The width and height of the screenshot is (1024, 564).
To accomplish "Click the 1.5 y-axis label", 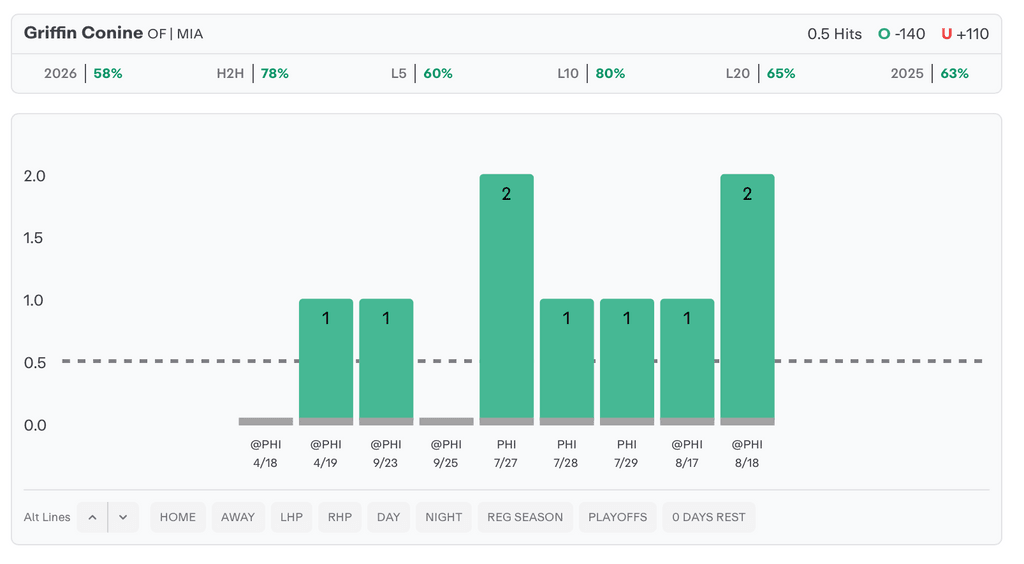I will 33,238.
